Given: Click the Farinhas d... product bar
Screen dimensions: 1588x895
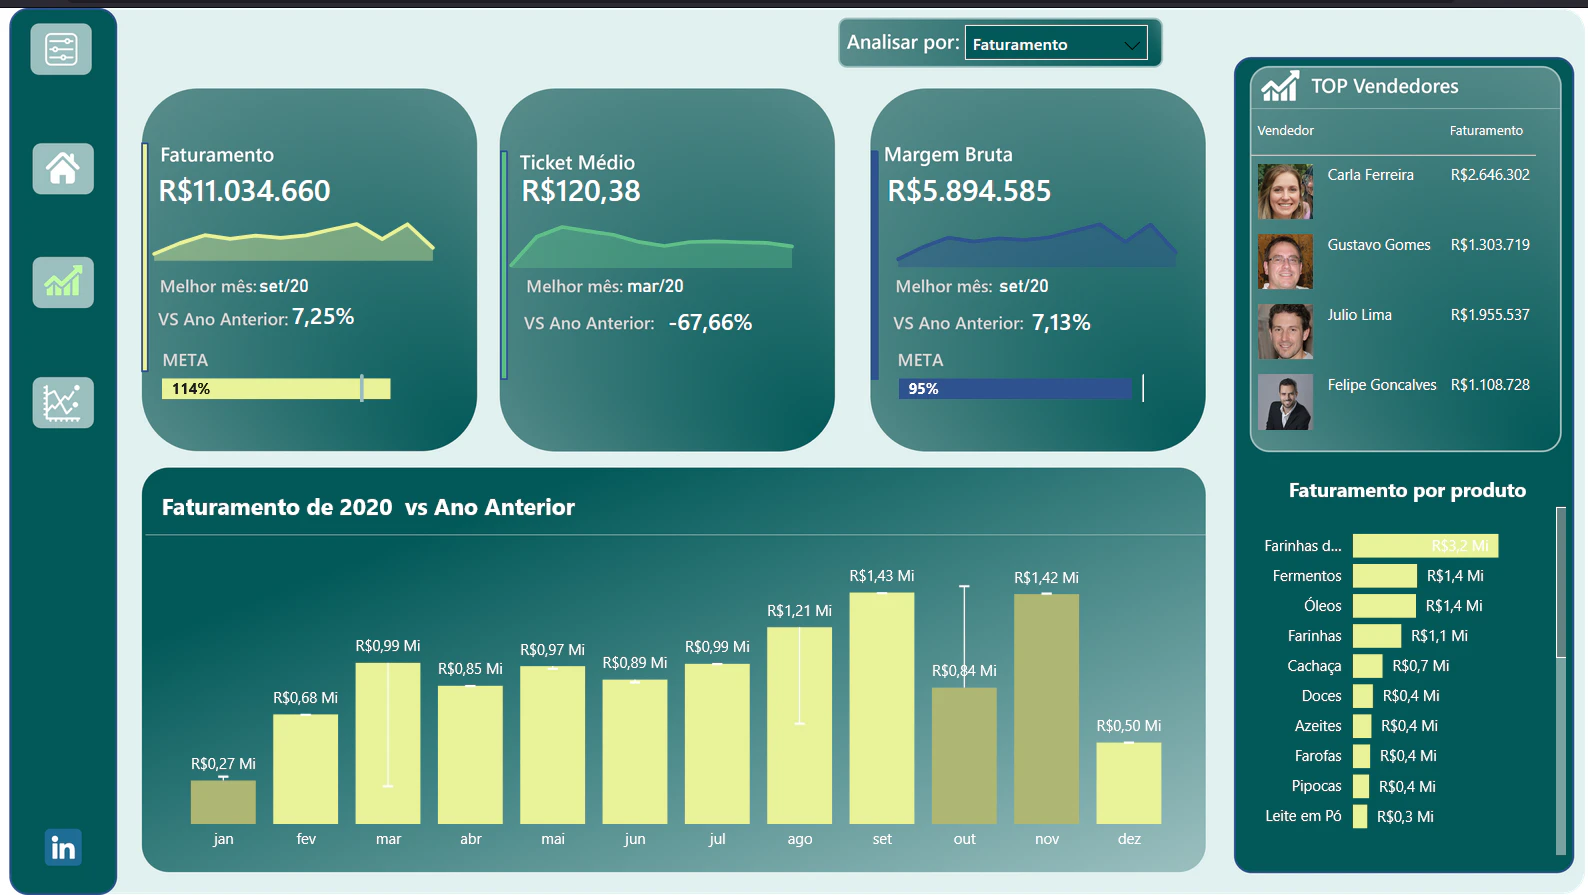Looking at the screenshot, I should pyautogui.click(x=1426, y=546).
